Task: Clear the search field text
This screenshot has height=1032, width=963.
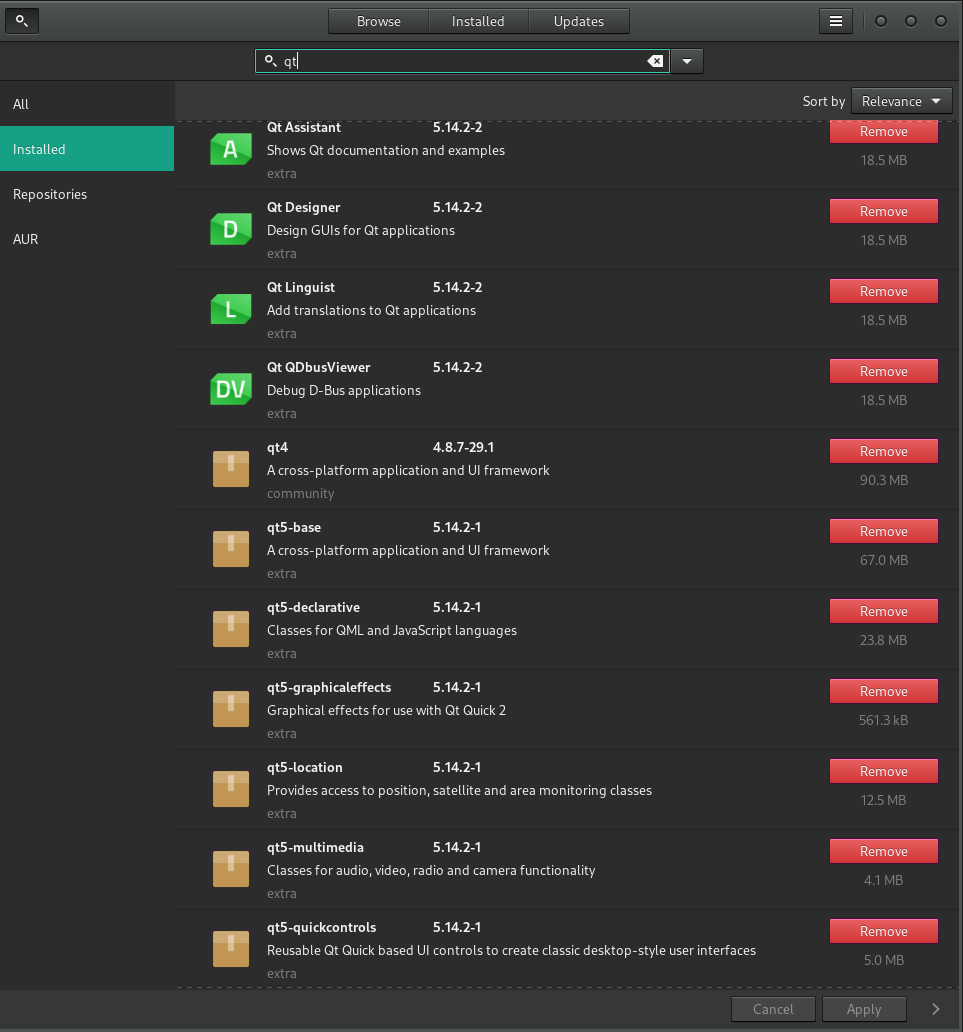Action: click(655, 61)
